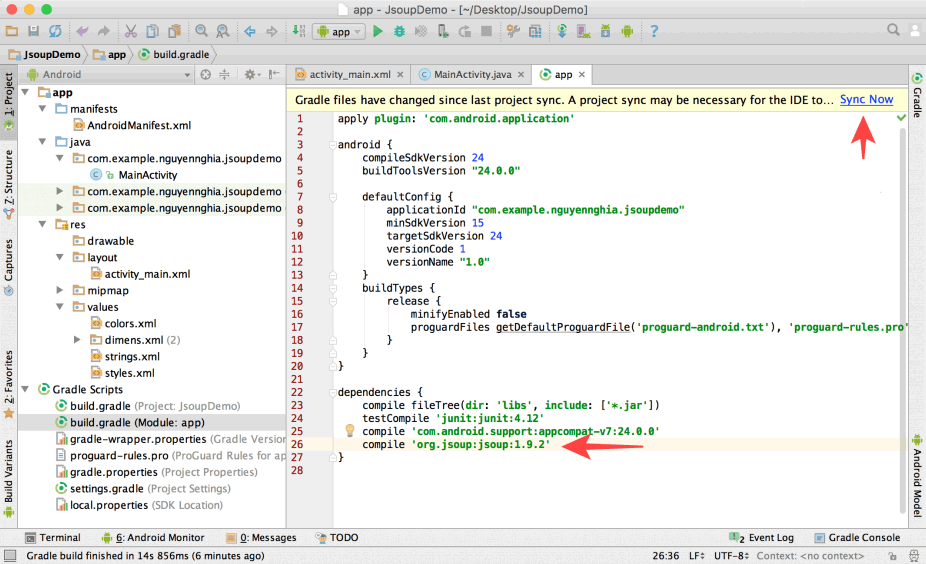Hide the project panel with the pin icon
This screenshot has width=926, height=564.
pos(273,74)
